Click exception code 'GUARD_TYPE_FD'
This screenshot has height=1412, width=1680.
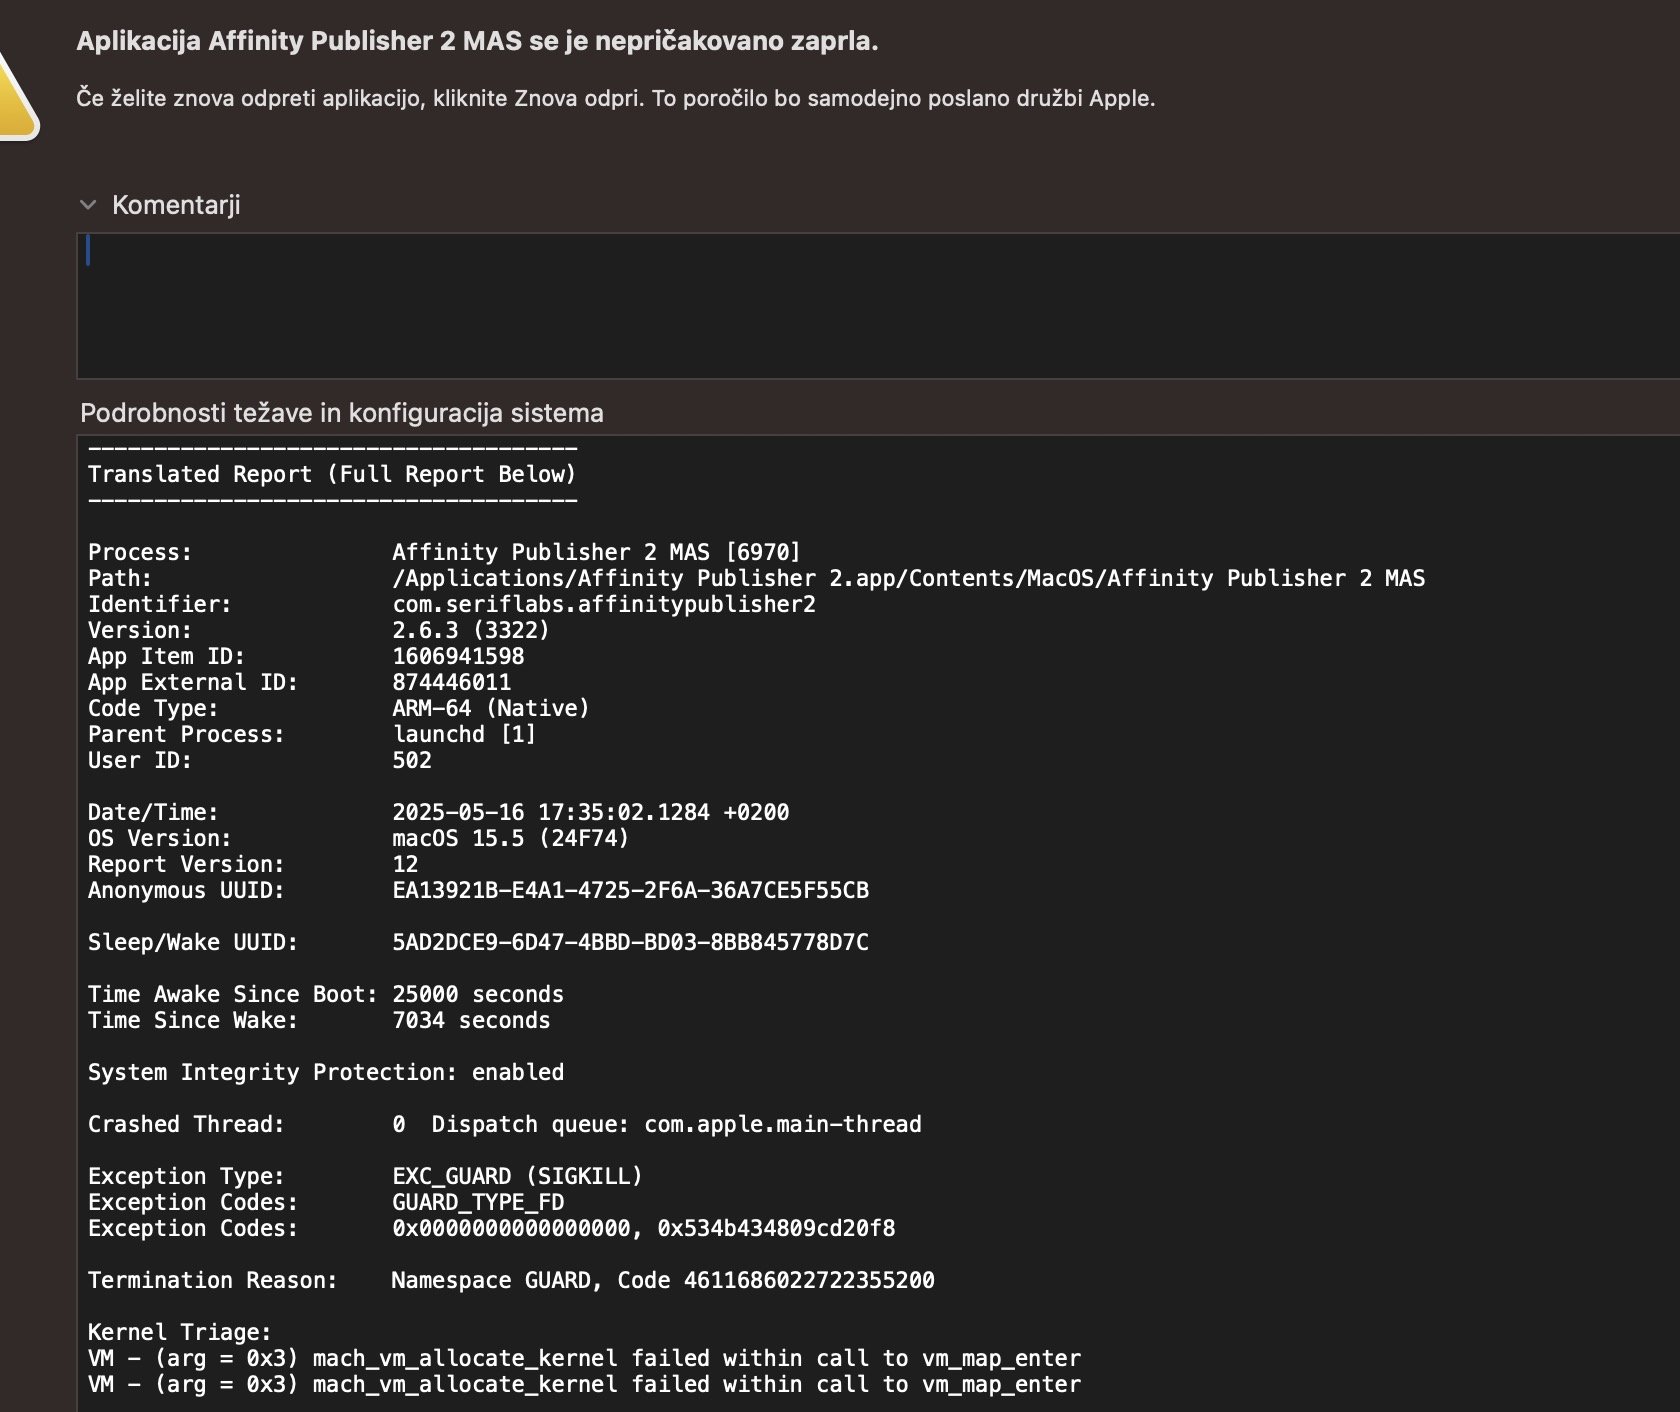coord(478,1202)
